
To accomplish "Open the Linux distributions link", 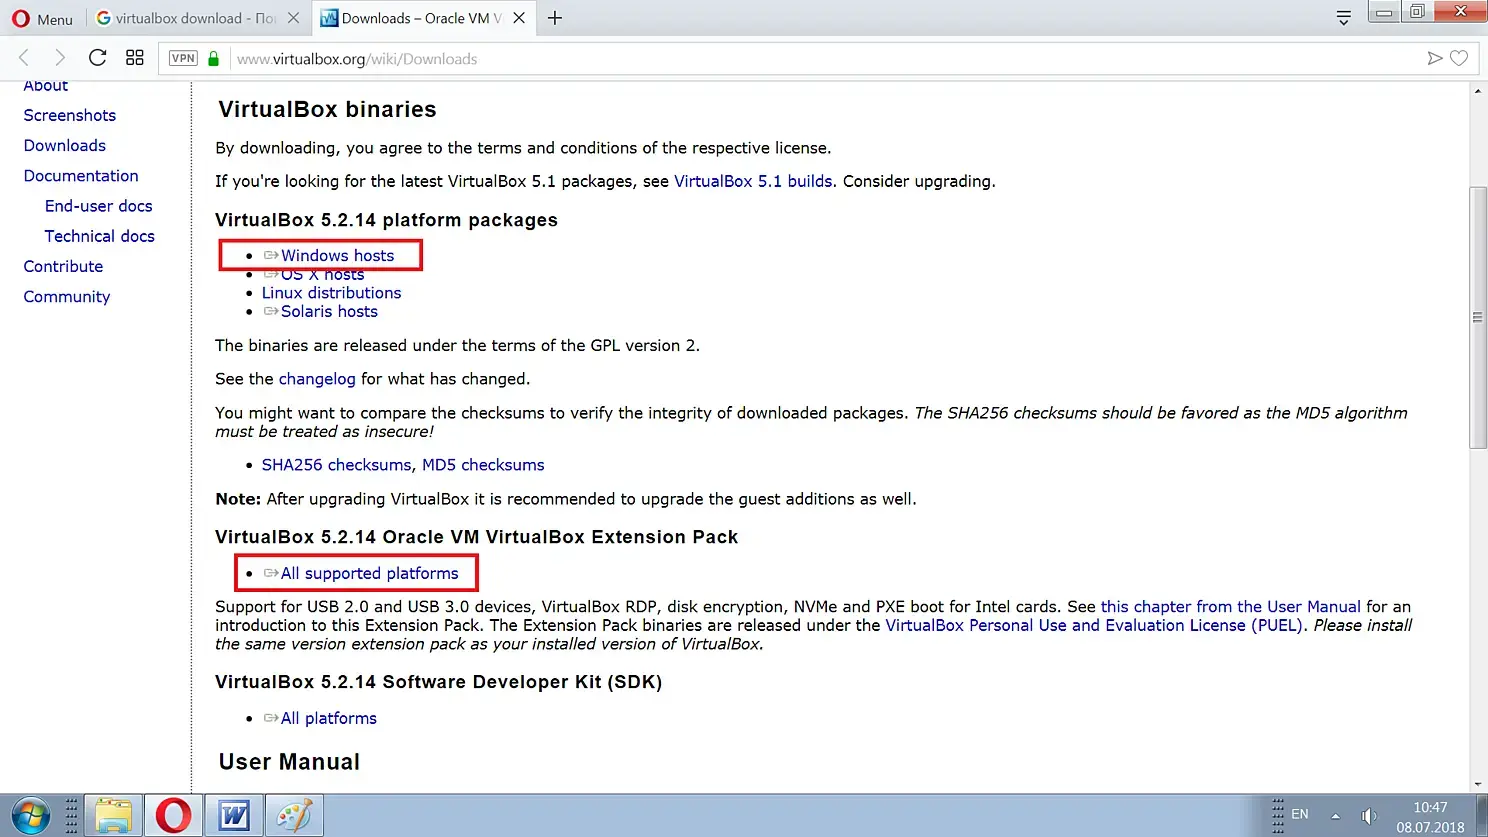I will (x=331, y=293).
